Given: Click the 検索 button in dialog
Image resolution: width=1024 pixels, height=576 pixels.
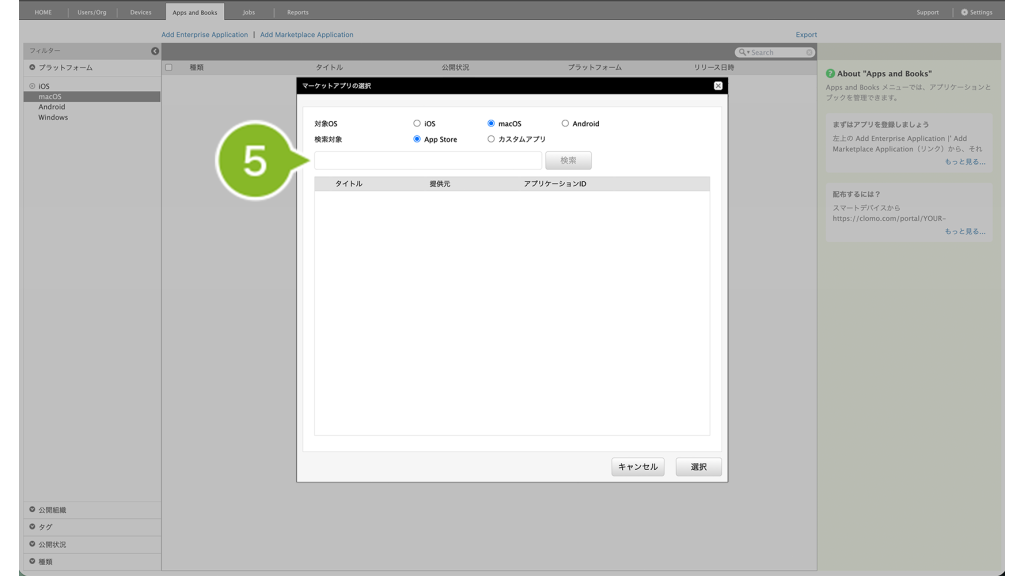Looking at the screenshot, I should click(x=568, y=160).
